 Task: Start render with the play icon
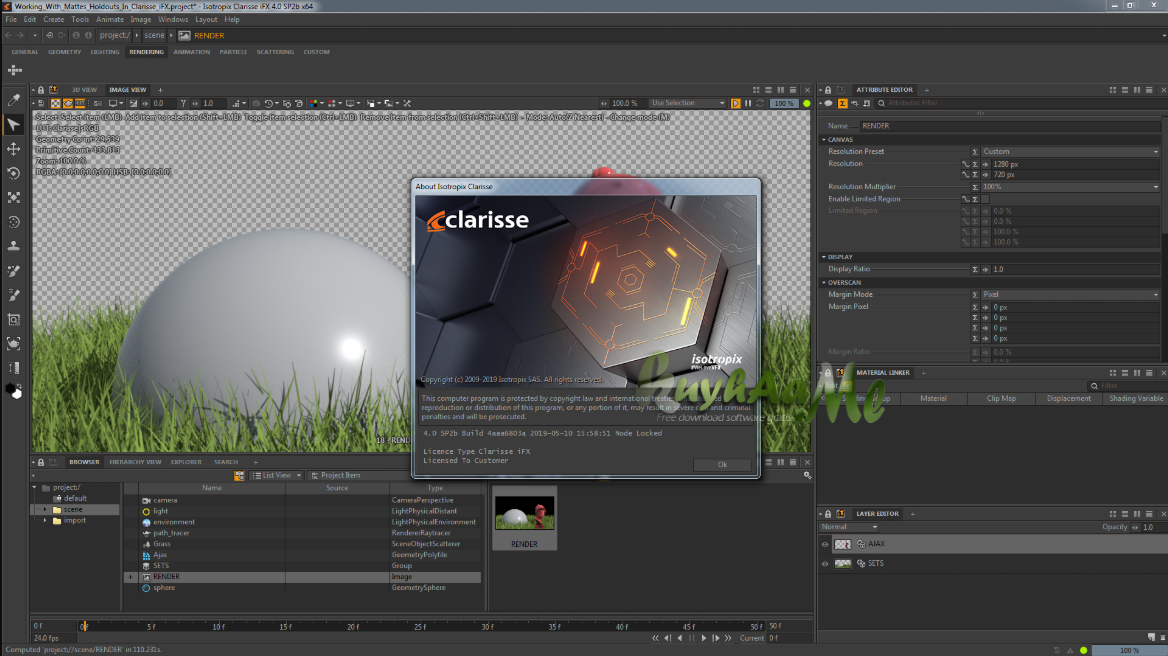click(735, 104)
